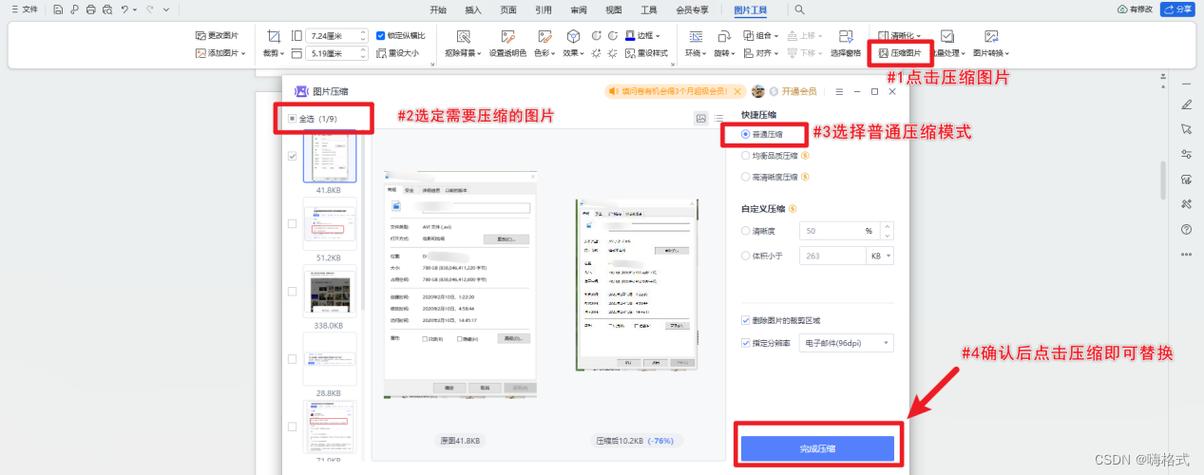Click the redo arrow icon
This screenshot has height=475, width=1204.
pos(149,9)
